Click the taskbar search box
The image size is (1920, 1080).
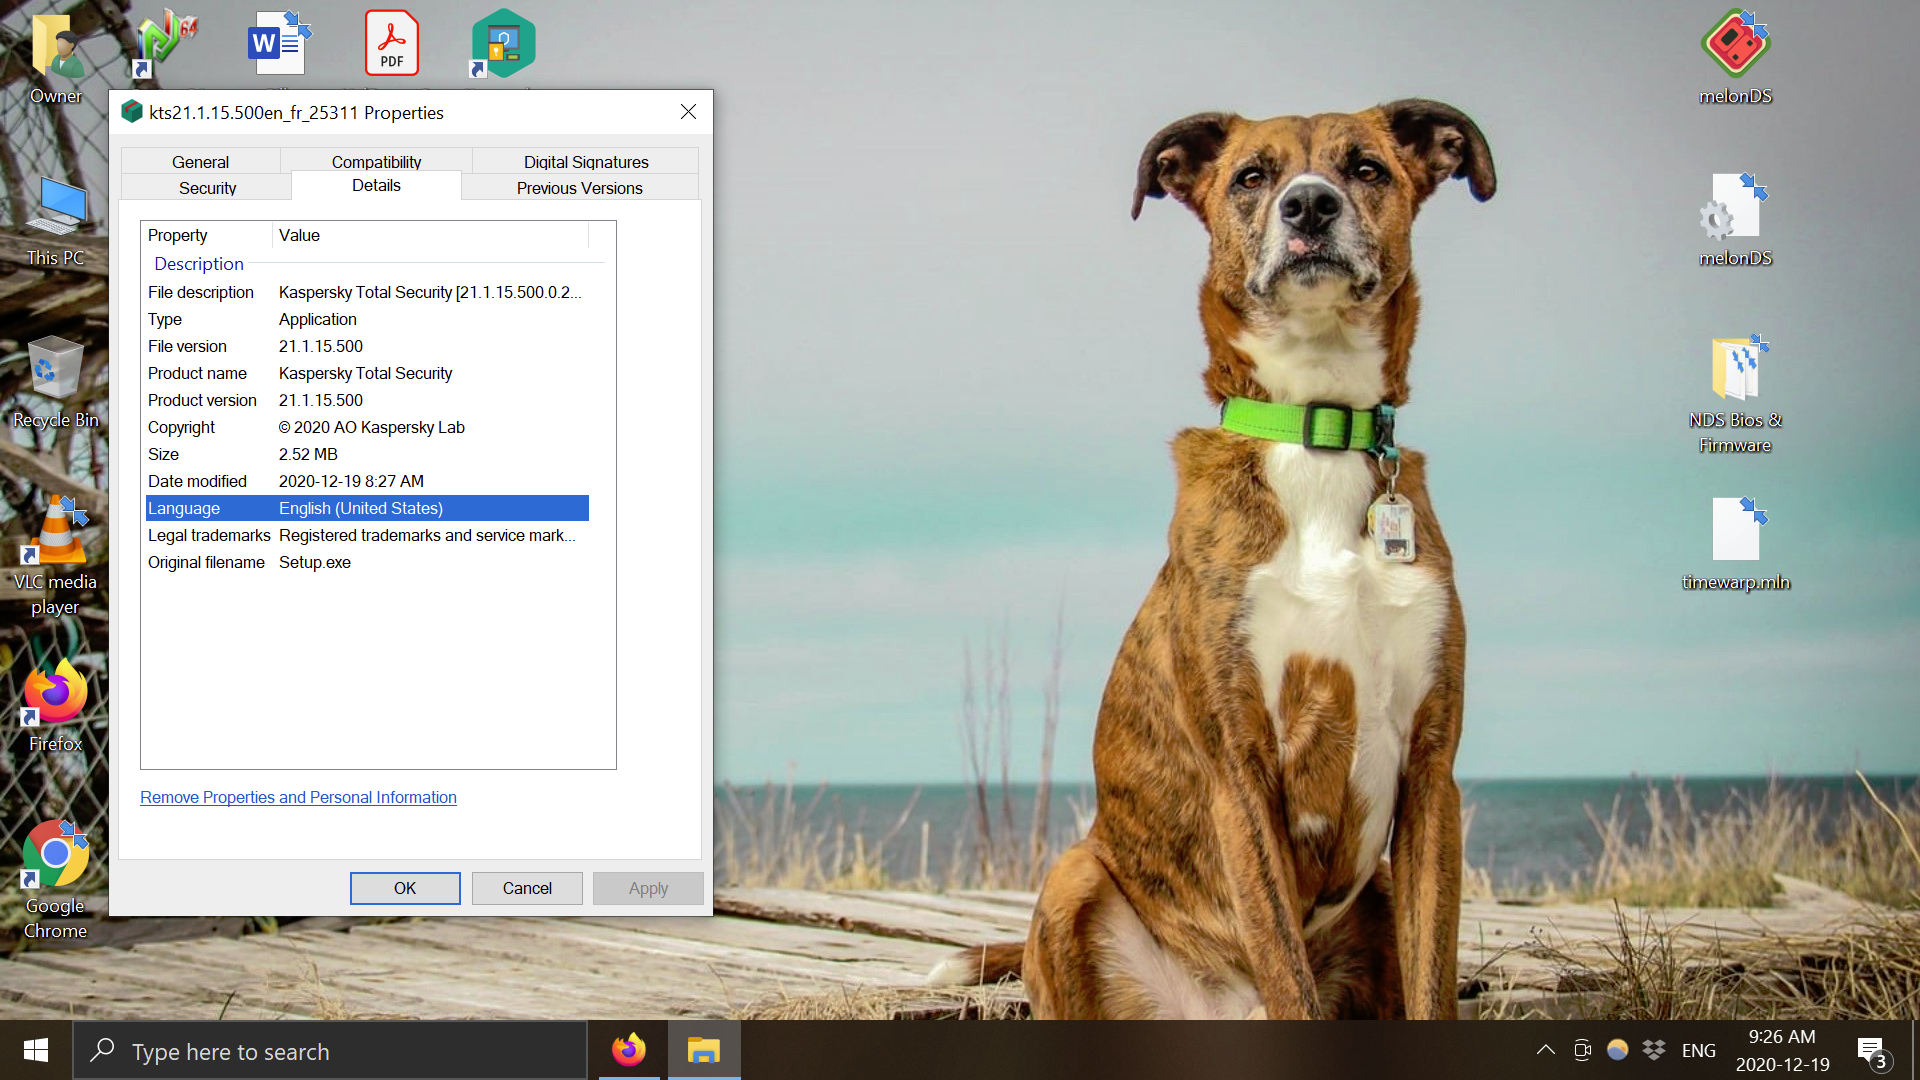330,1051
